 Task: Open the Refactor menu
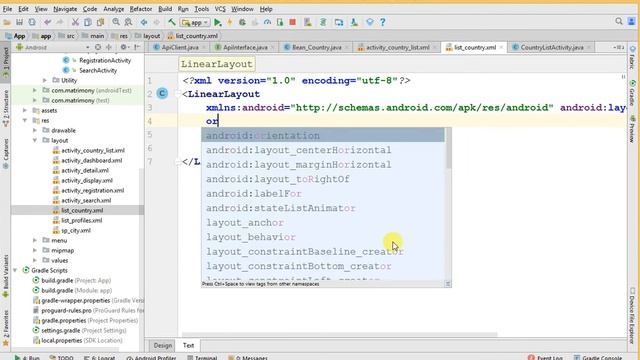click(x=141, y=9)
